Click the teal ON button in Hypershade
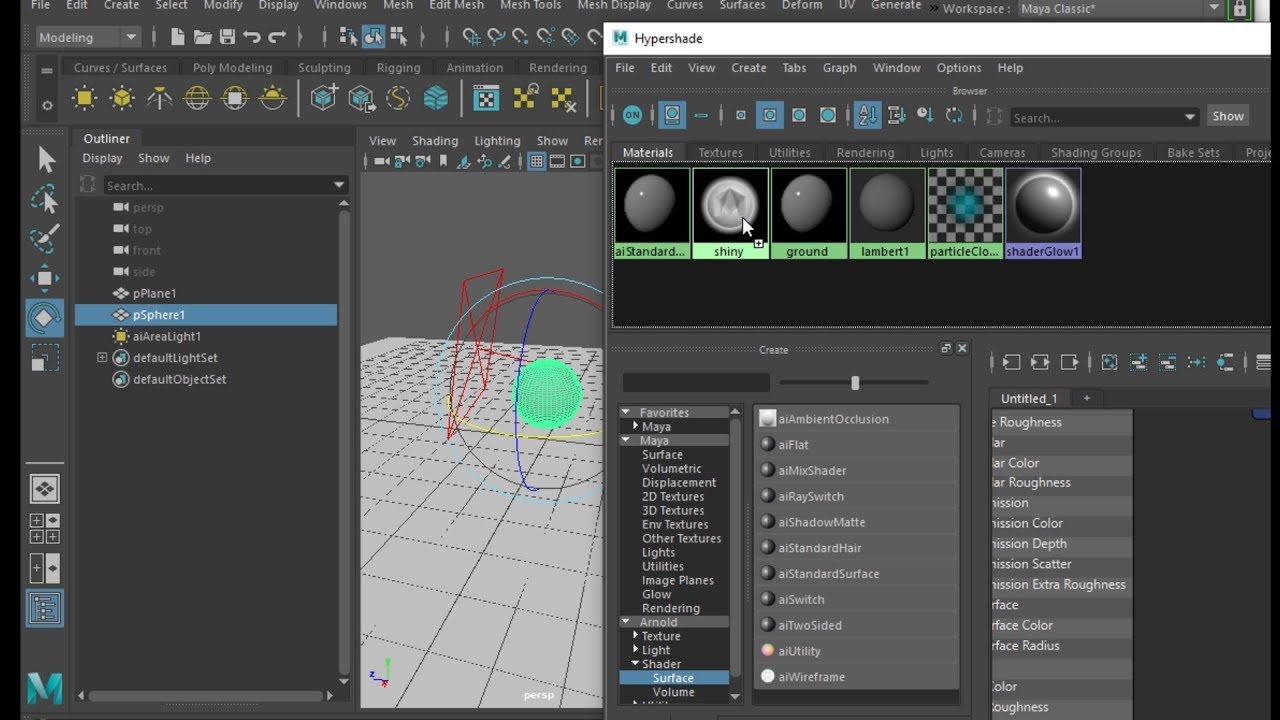 [632, 116]
